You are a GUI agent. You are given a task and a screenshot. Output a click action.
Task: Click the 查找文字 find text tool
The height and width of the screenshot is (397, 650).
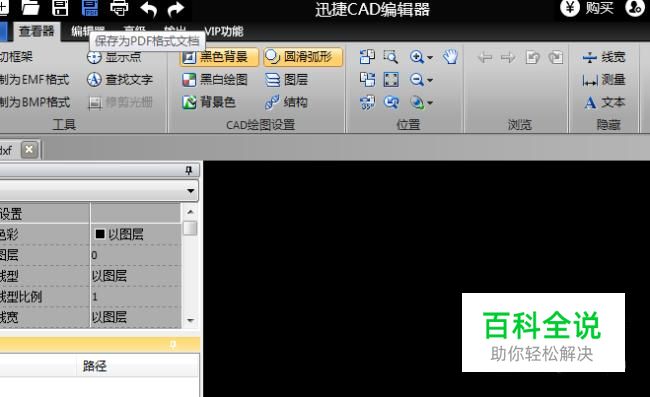click(x=120, y=80)
